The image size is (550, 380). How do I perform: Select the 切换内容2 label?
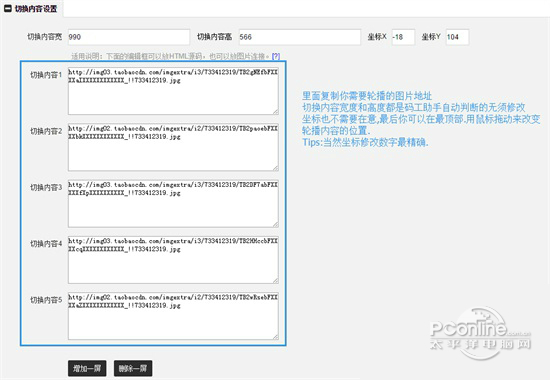click(46, 131)
